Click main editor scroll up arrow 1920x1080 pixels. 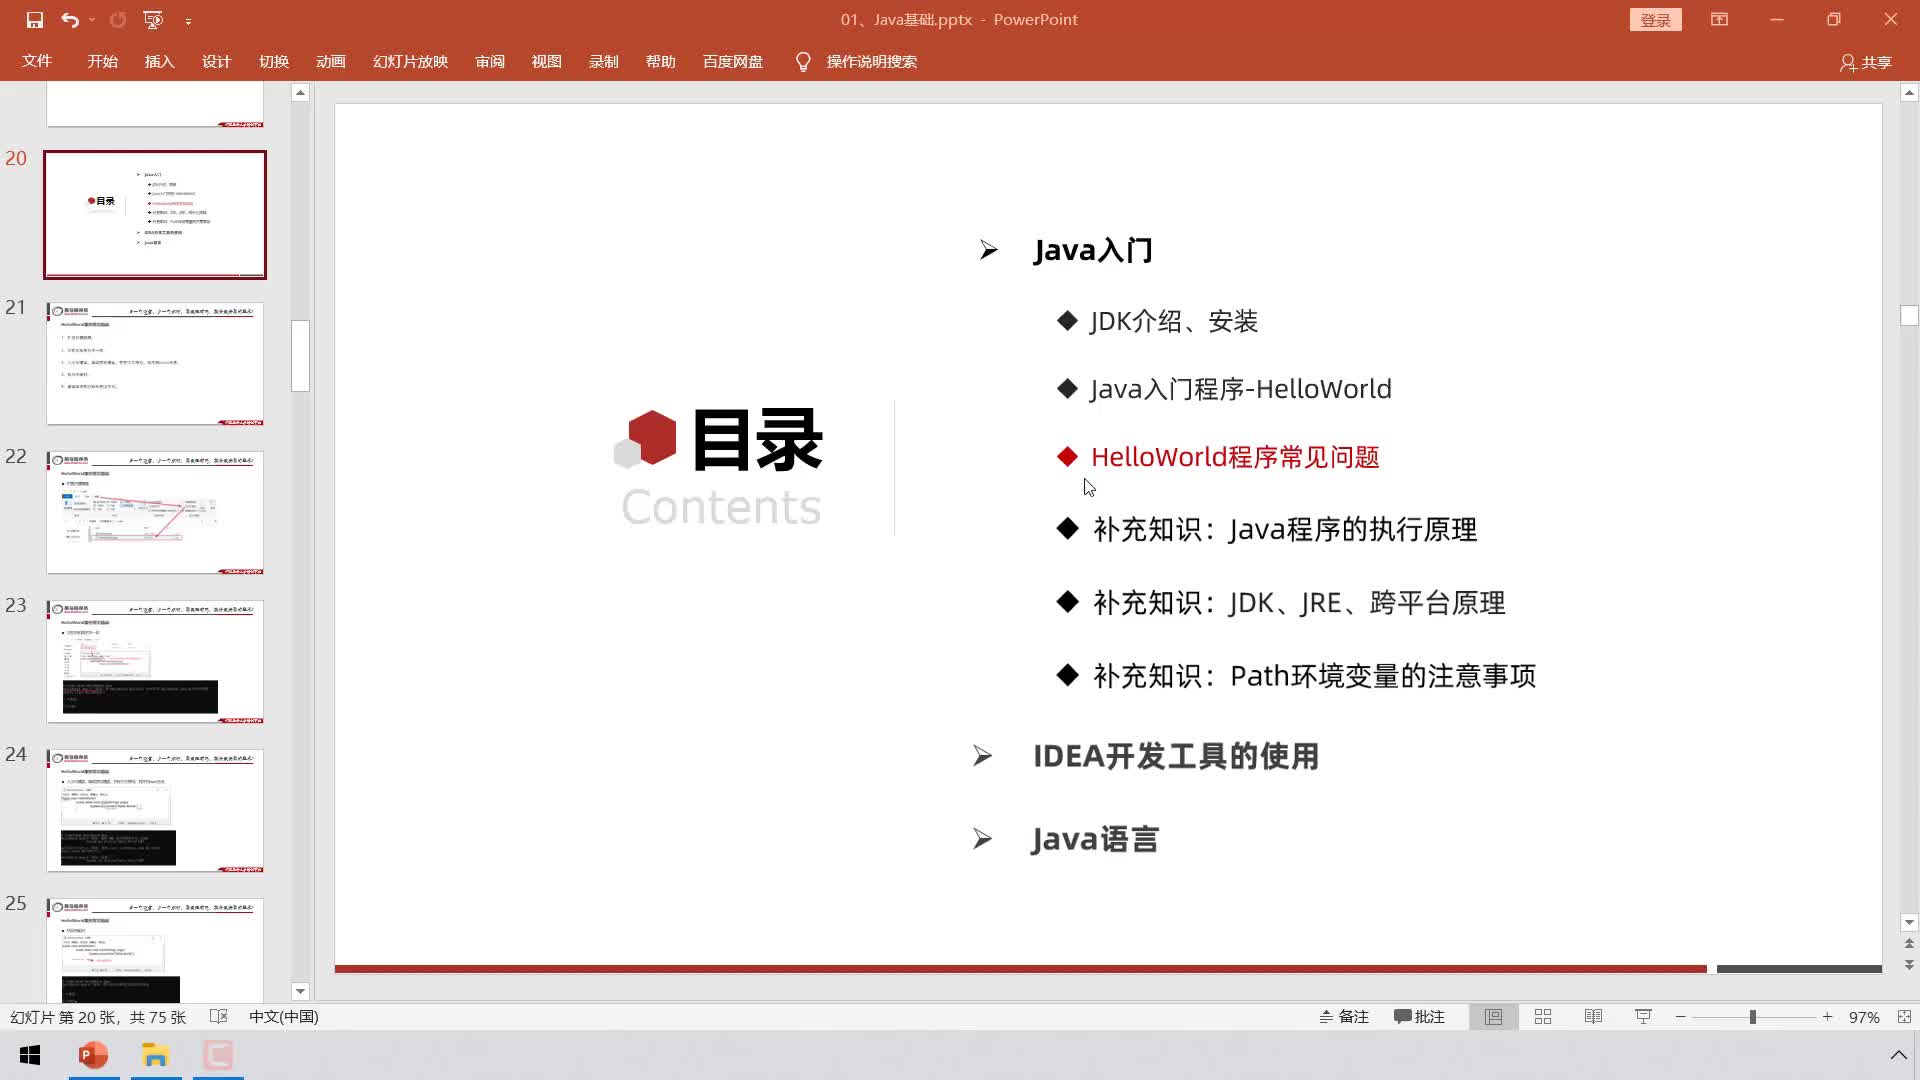[1909, 93]
